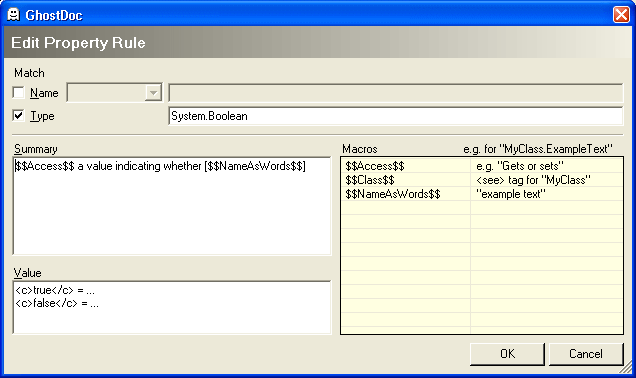Screen dimensions: 636x378
Task: Click inside the Summary text box
Action: click(172, 206)
